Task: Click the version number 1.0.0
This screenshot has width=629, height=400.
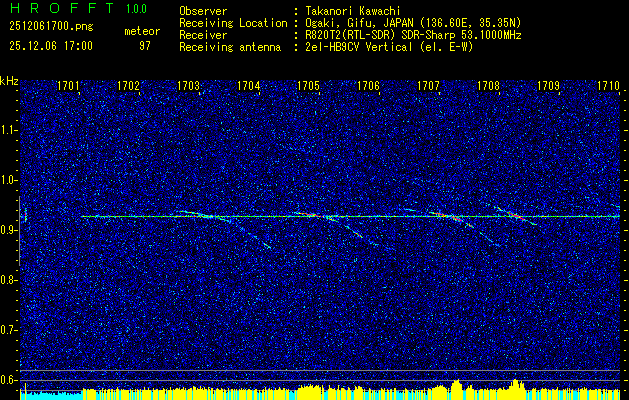Action: click(x=136, y=9)
